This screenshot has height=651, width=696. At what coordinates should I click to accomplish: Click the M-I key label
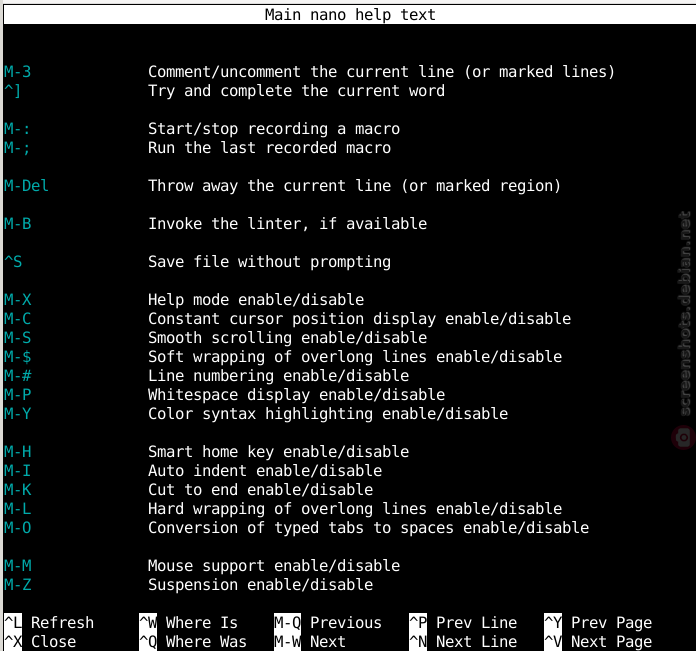click(x=17, y=470)
